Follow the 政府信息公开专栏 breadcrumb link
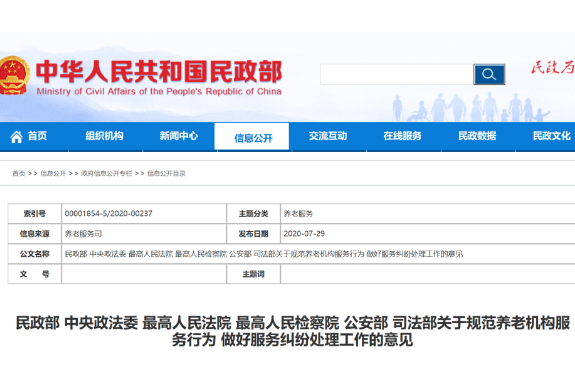 [106, 173]
